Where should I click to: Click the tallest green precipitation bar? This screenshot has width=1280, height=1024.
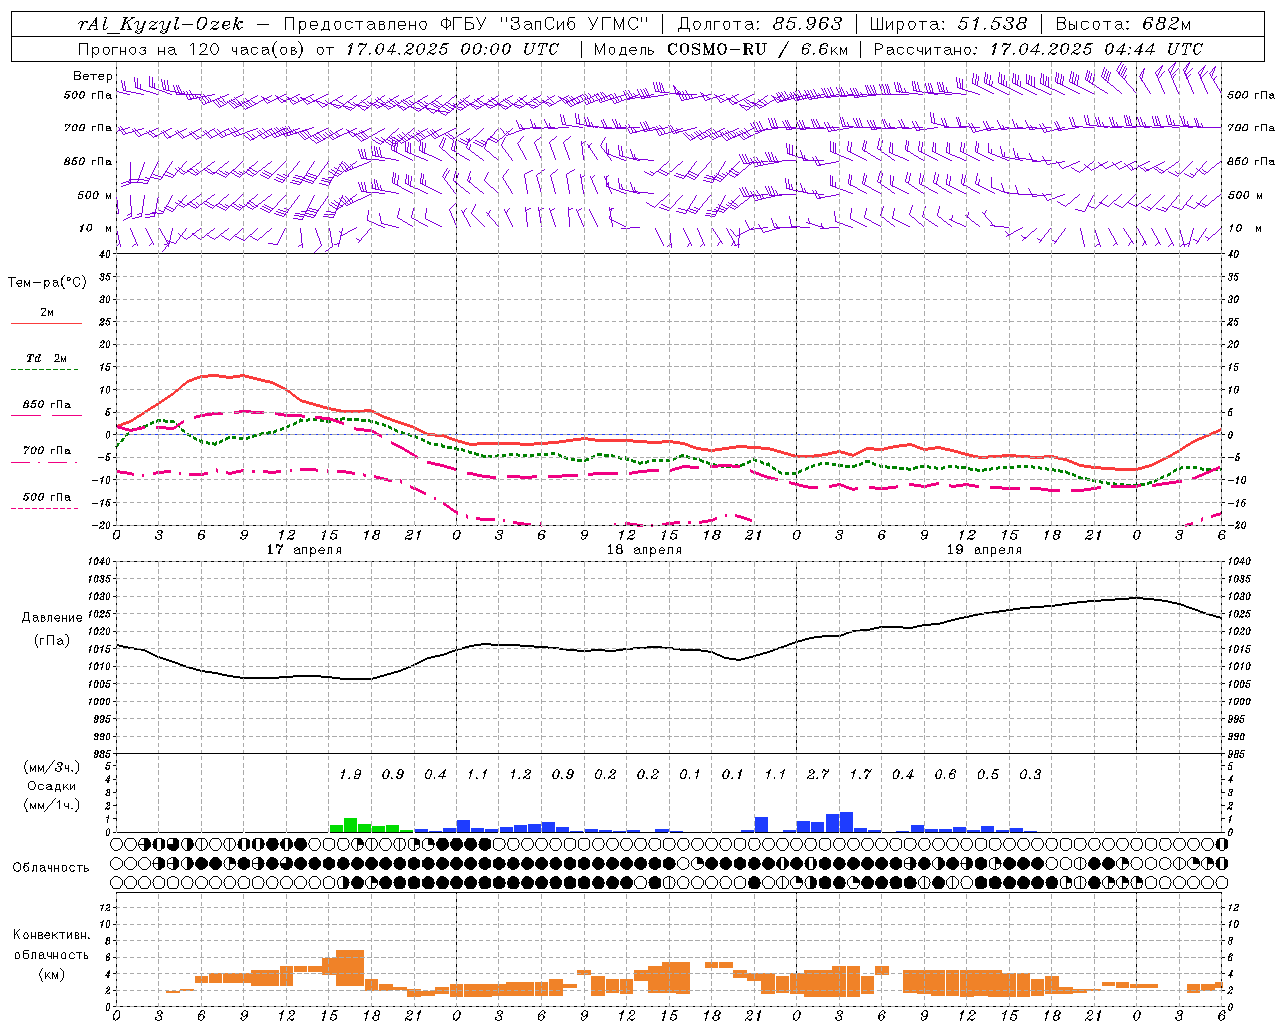point(350,825)
